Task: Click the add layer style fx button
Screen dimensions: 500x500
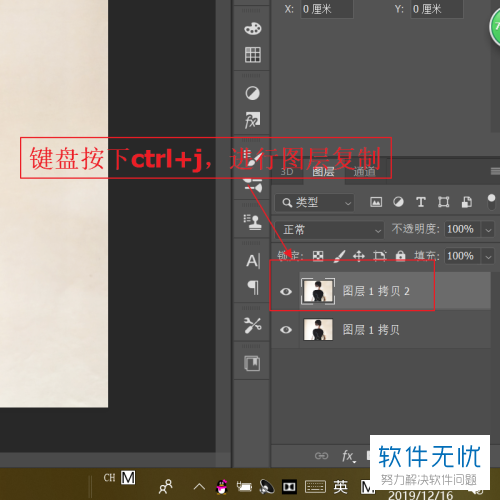Action: pyautogui.click(x=349, y=456)
